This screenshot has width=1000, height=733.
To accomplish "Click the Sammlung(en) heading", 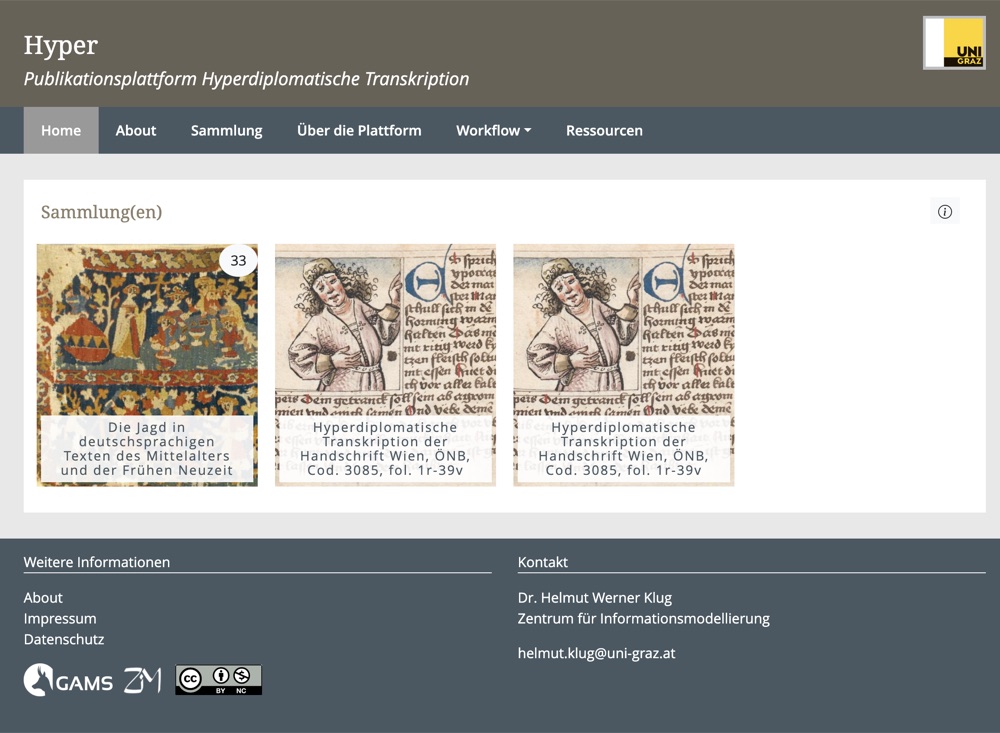I will [101, 212].
